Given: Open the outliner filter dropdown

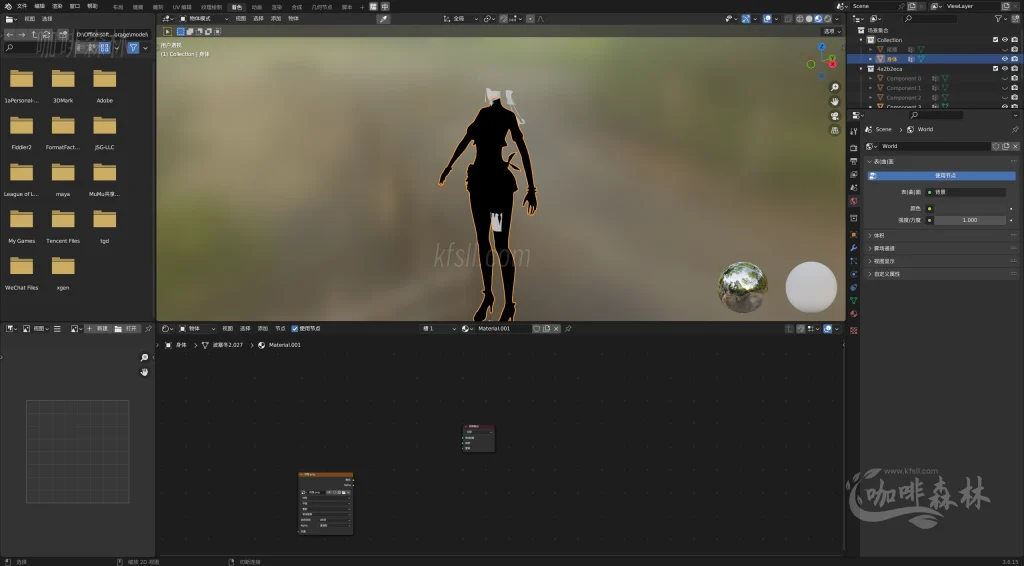Looking at the screenshot, I should (x=1000, y=19).
